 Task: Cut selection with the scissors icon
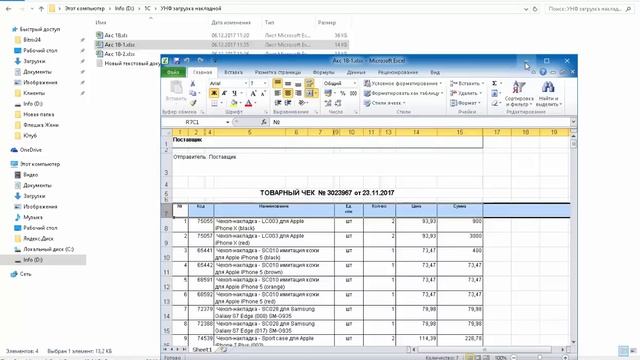[x=193, y=84]
